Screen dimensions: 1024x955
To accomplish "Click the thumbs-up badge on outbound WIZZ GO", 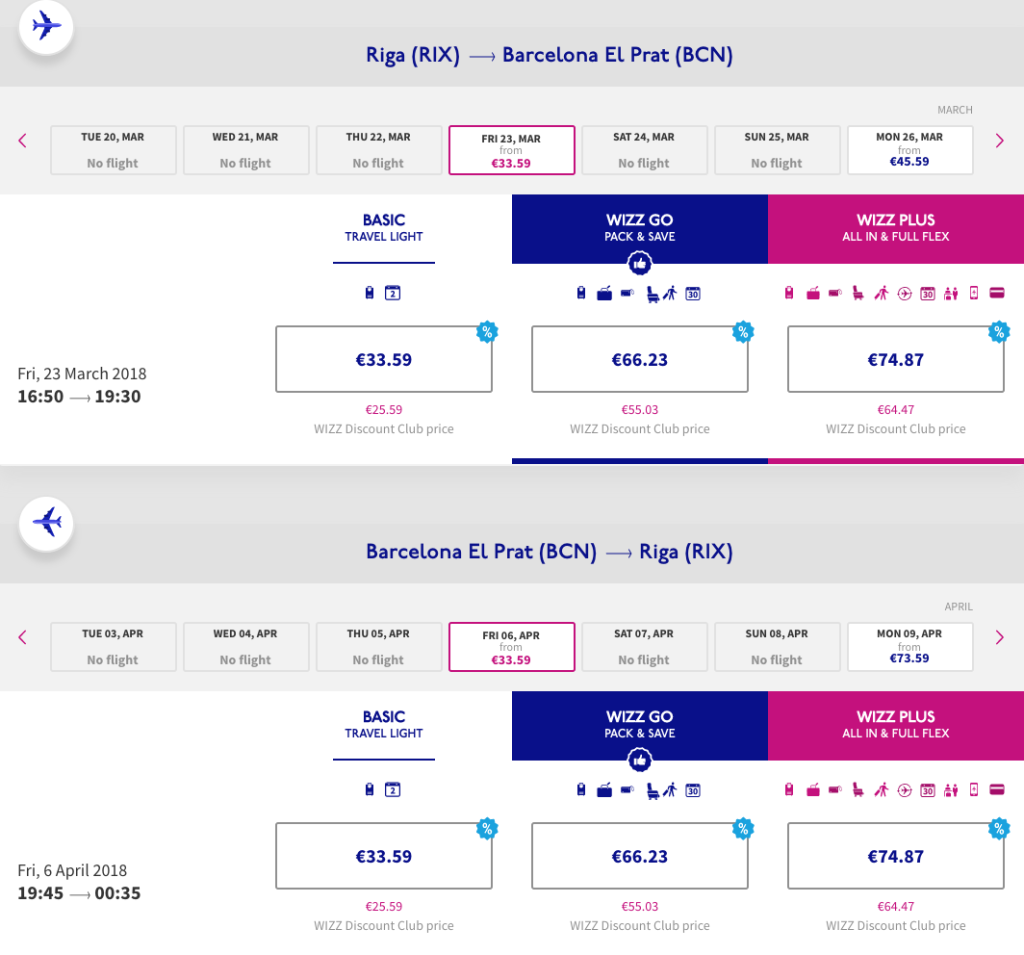I will click(640, 264).
